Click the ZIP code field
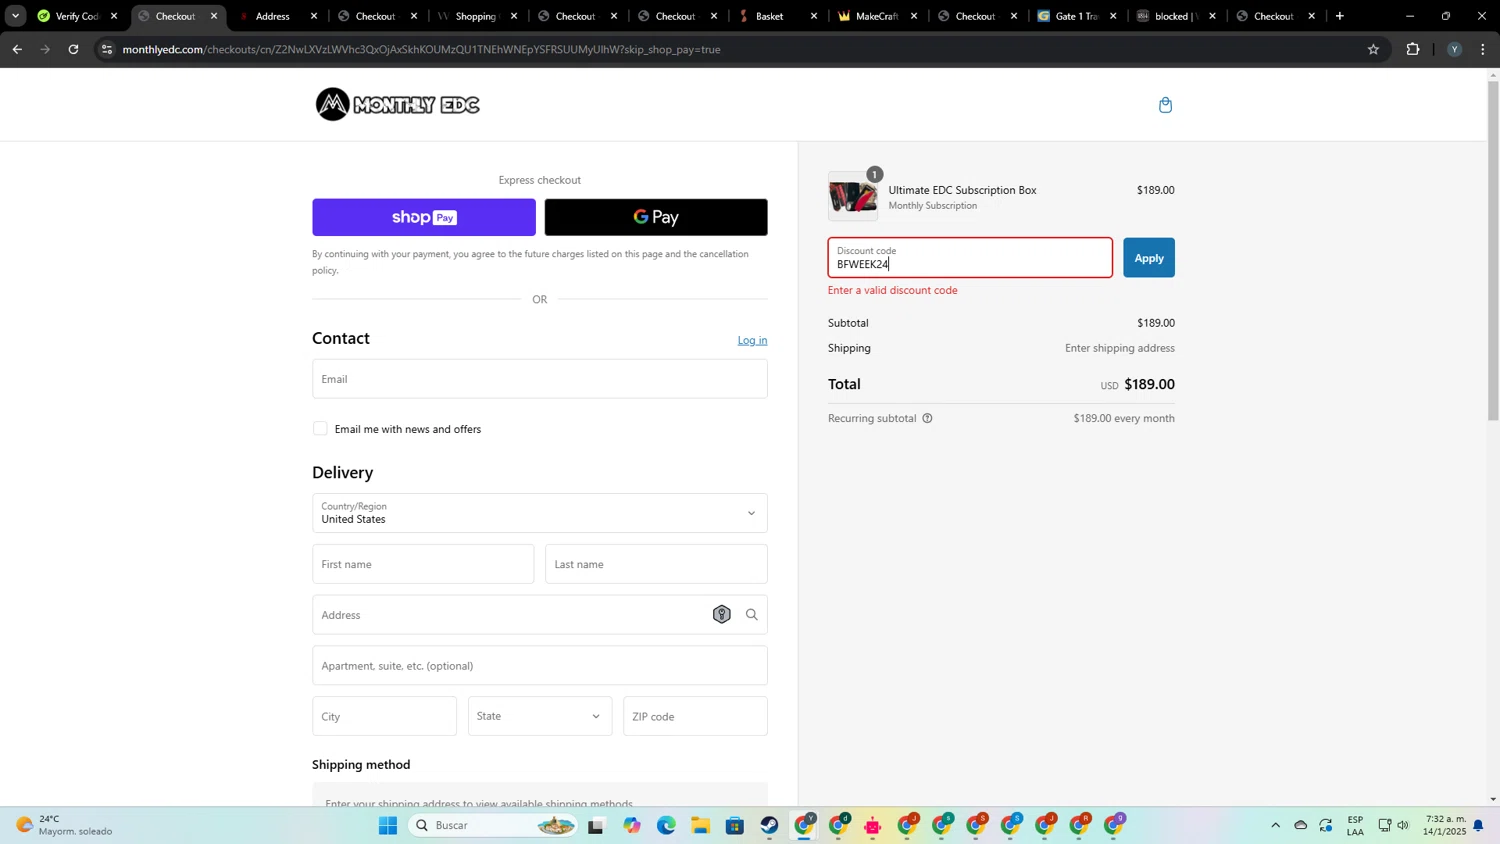This screenshot has height=844, width=1500. (x=695, y=716)
